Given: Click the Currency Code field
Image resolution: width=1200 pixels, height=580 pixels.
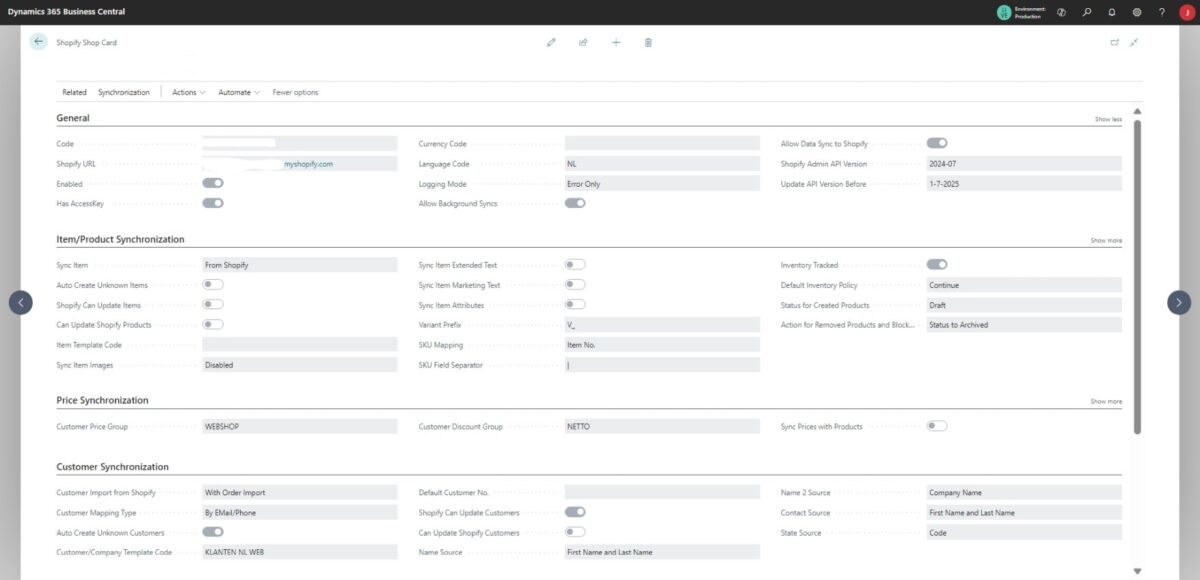Looking at the screenshot, I should [662, 143].
